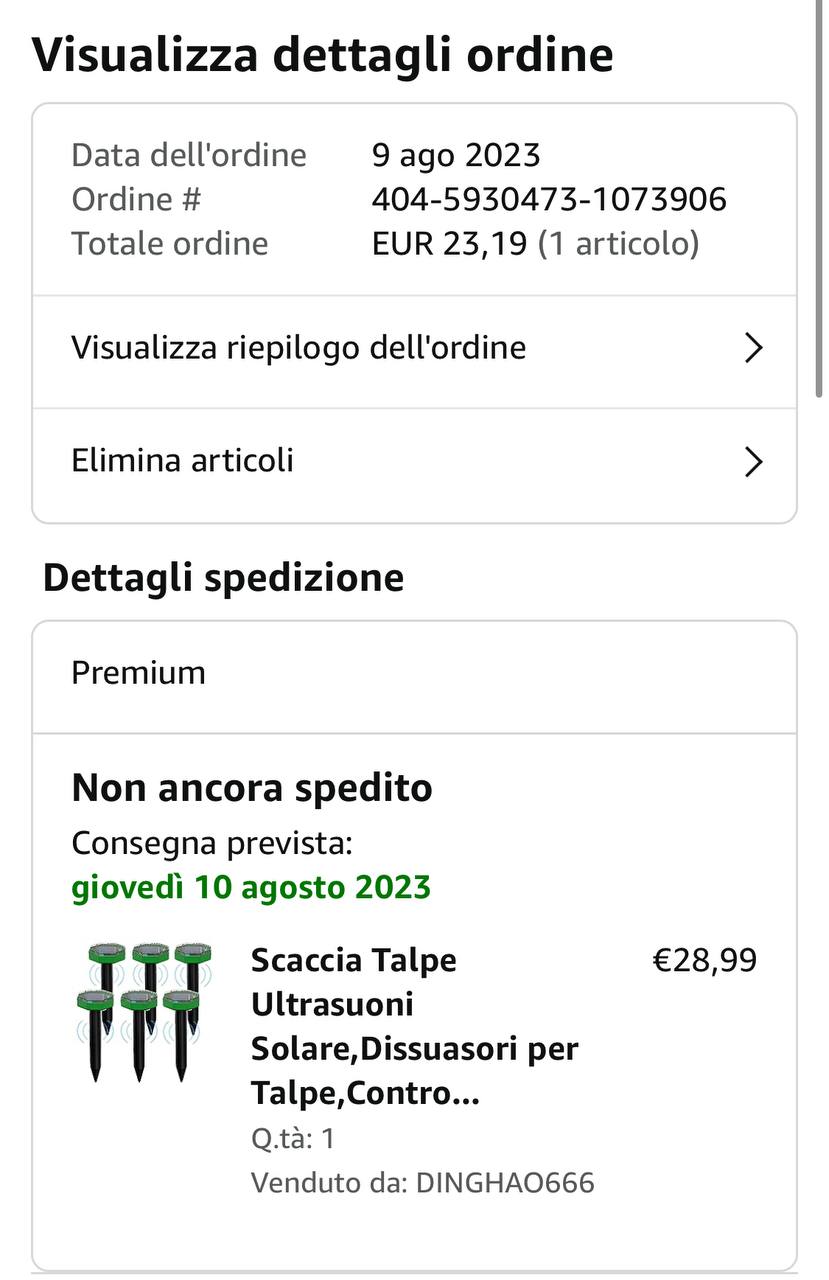Click the Dettagli spedizione section heading
The height and width of the screenshot is (1280, 829).
[223, 578]
